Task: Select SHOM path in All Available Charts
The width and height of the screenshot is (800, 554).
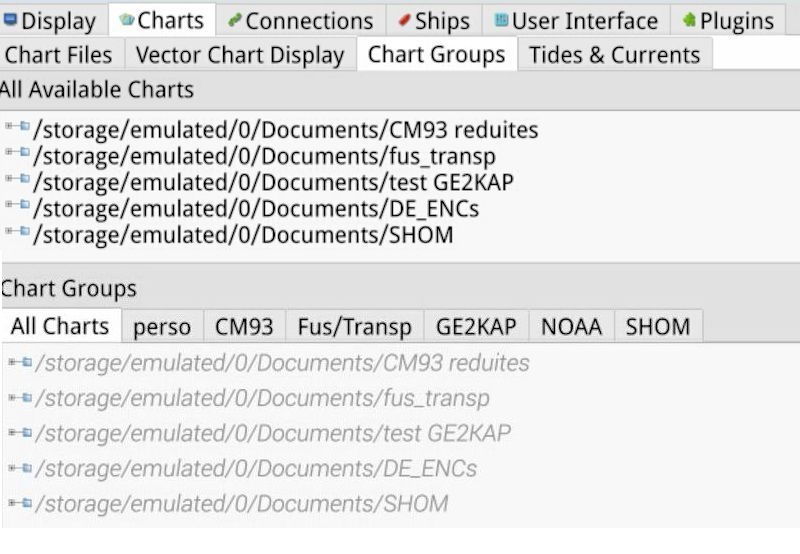Action: [x=243, y=235]
